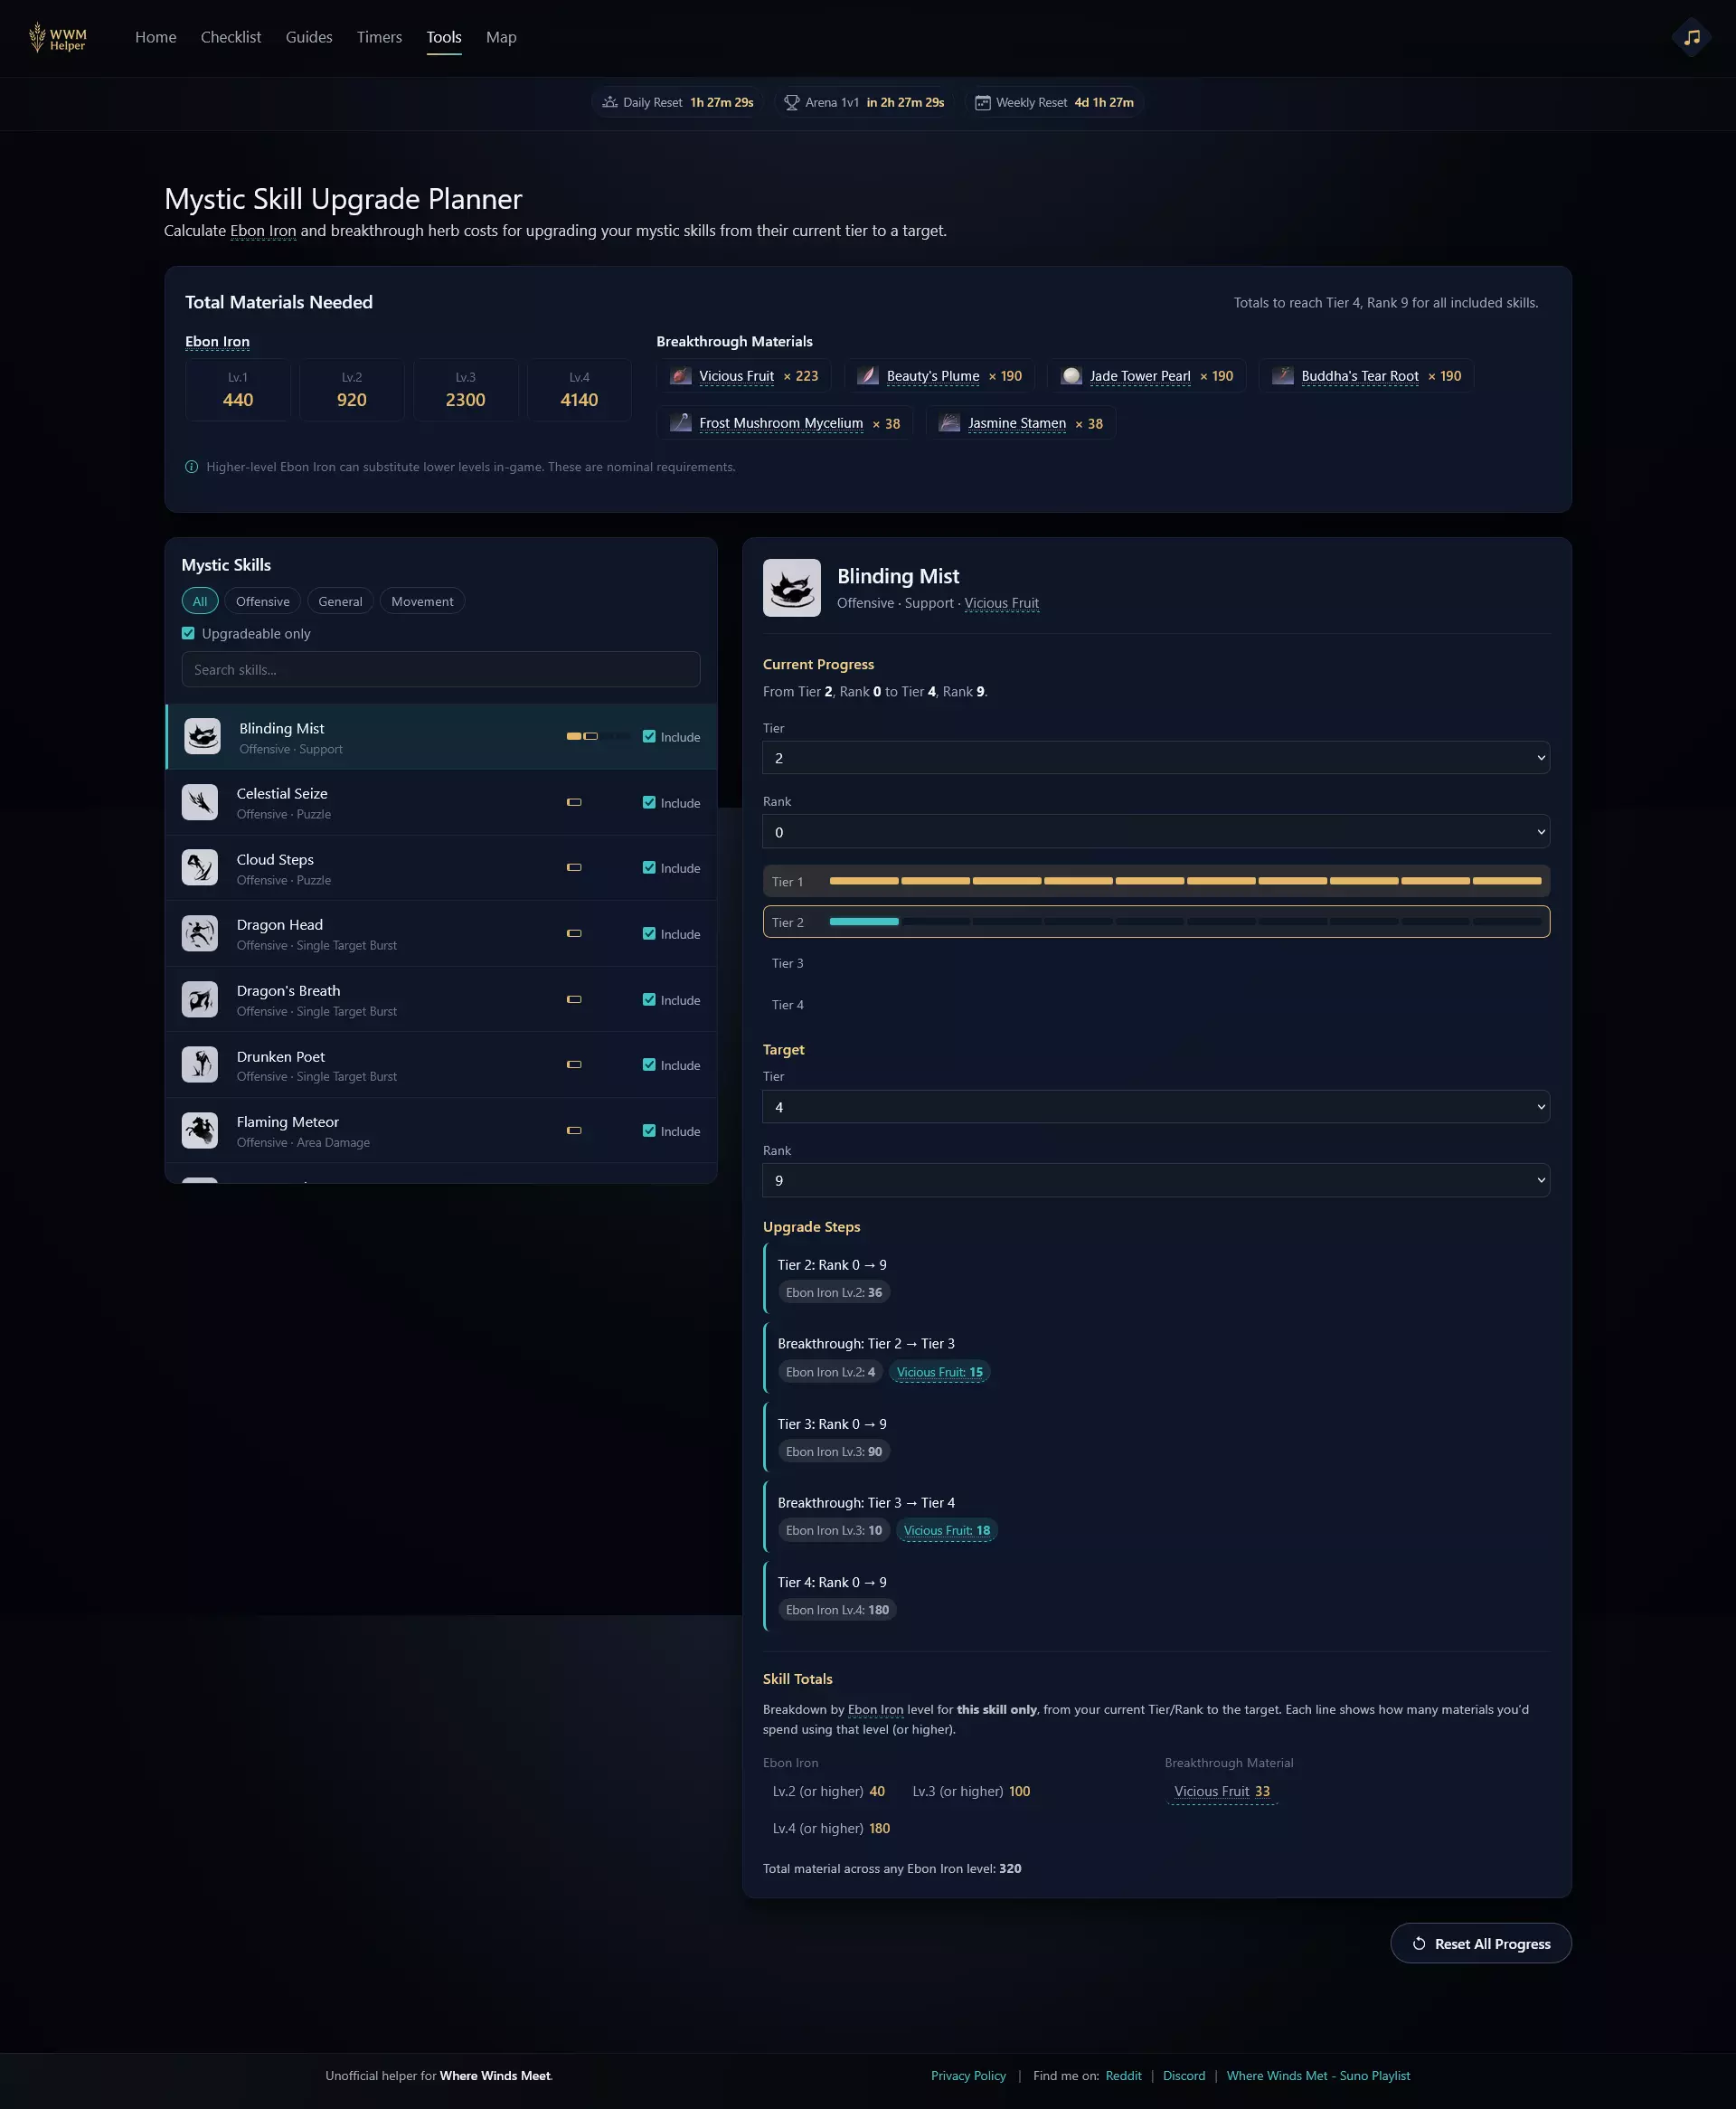Click the WWM Helper logo
This screenshot has width=1736, height=2109.
pyautogui.click(x=58, y=38)
